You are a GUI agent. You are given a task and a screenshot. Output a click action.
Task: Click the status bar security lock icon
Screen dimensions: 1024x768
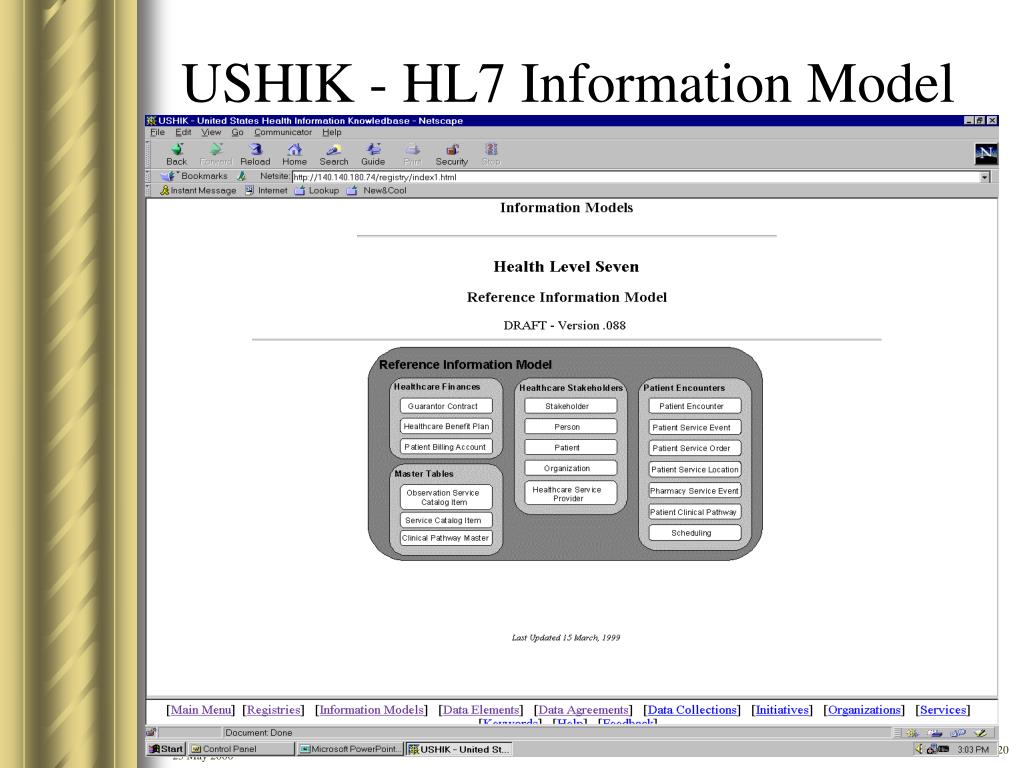[151, 733]
